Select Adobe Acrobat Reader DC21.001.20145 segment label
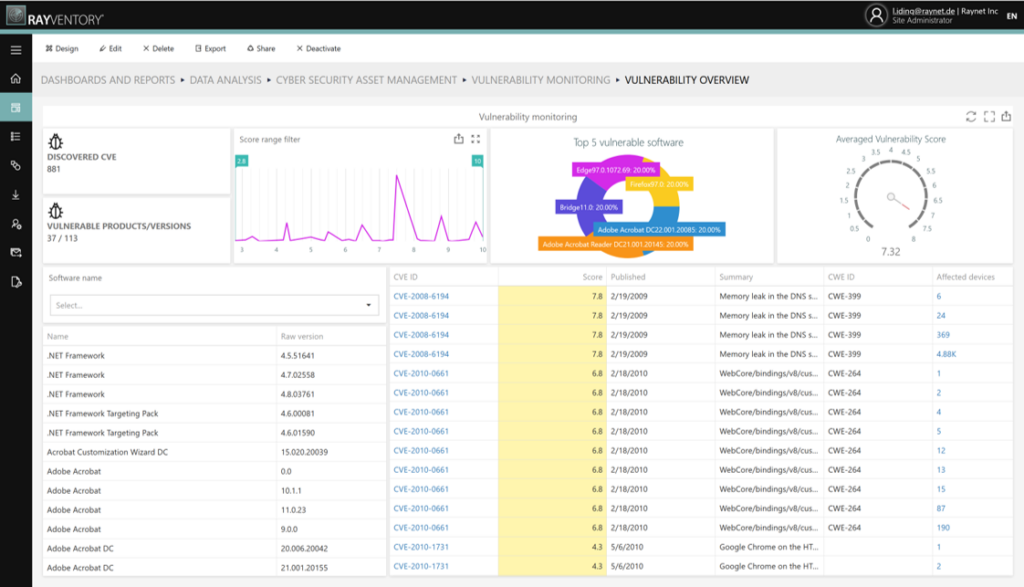The width and height of the screenshot is (1024, 587). click(x=615, y=244)
